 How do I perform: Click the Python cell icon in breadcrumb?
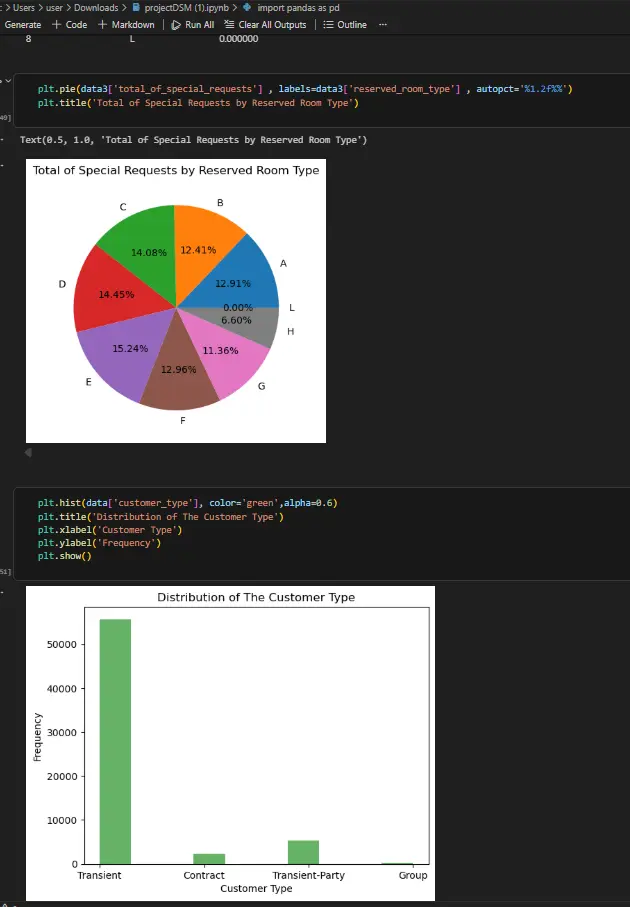click(247, 8)
